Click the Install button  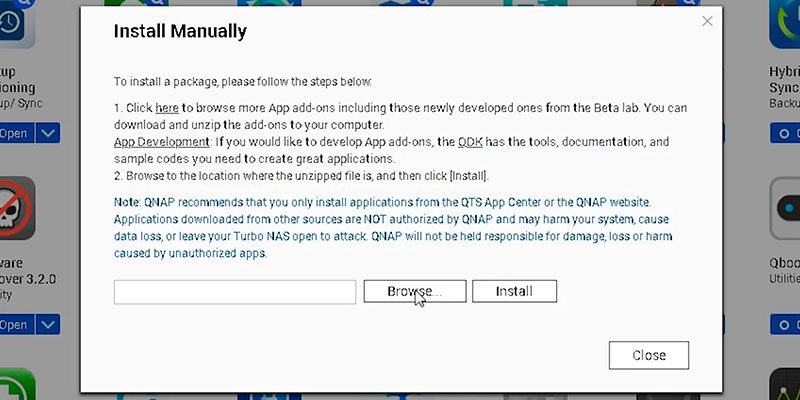514,291
